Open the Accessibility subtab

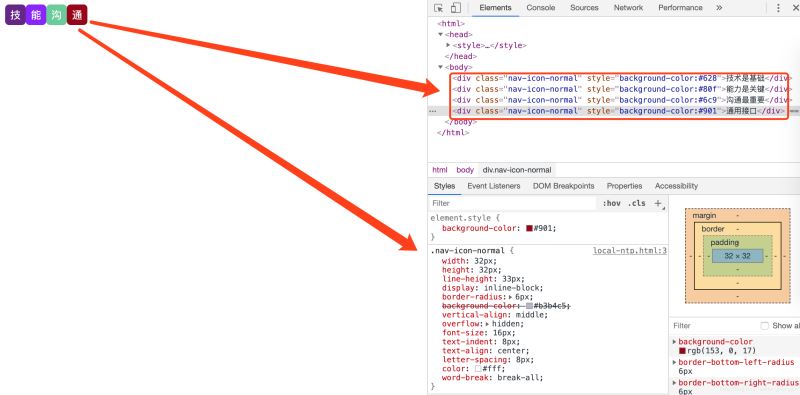coord(676,186)
